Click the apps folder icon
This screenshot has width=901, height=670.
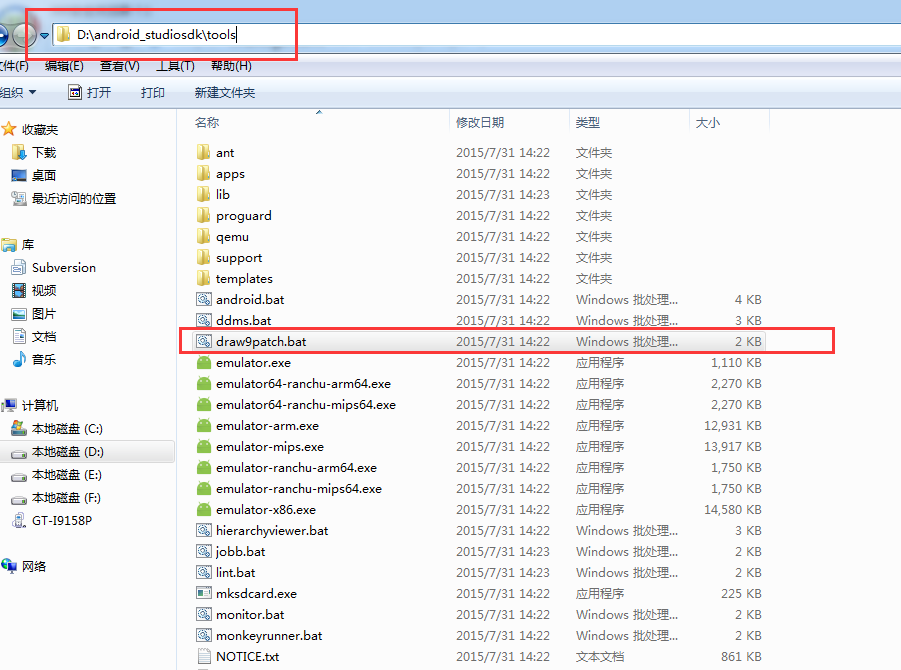(203, 174)
